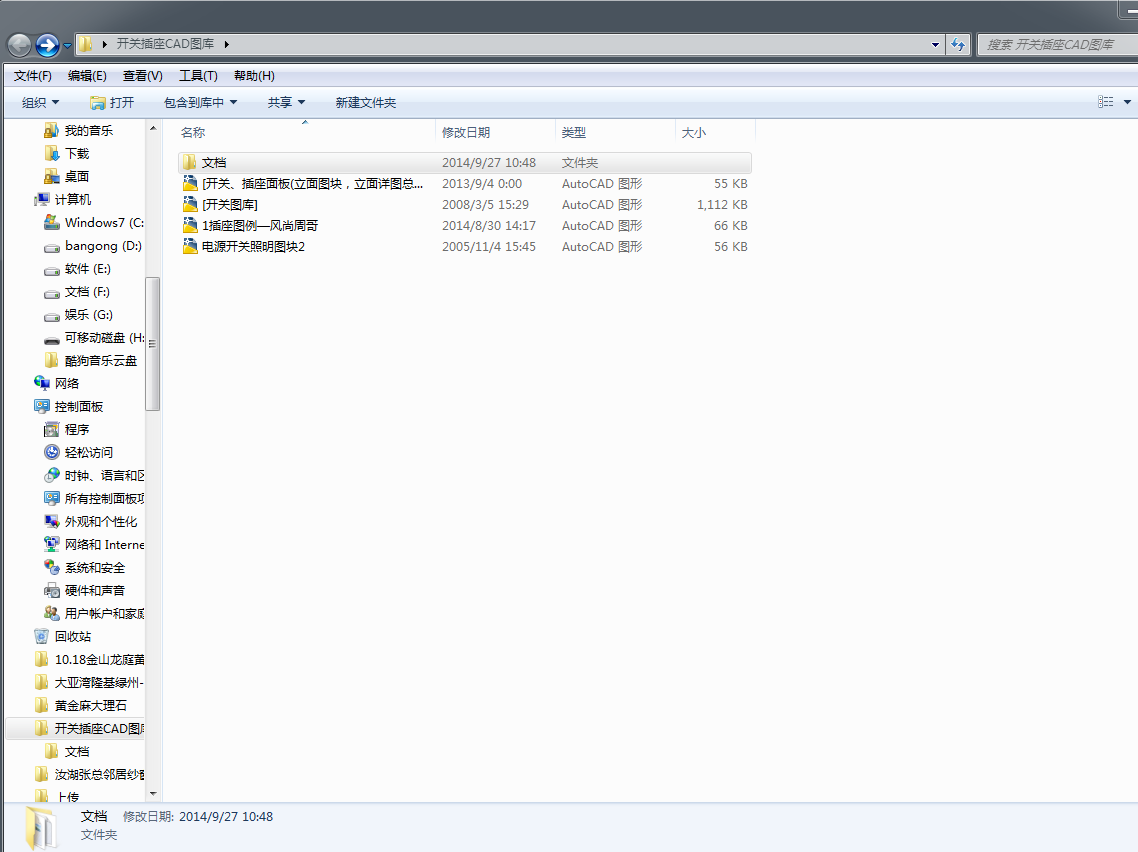Select the AutoCAD icon for 电源开关照明图块2
The height and width of the screenshot is (852, 1138).
click(189, 247)
